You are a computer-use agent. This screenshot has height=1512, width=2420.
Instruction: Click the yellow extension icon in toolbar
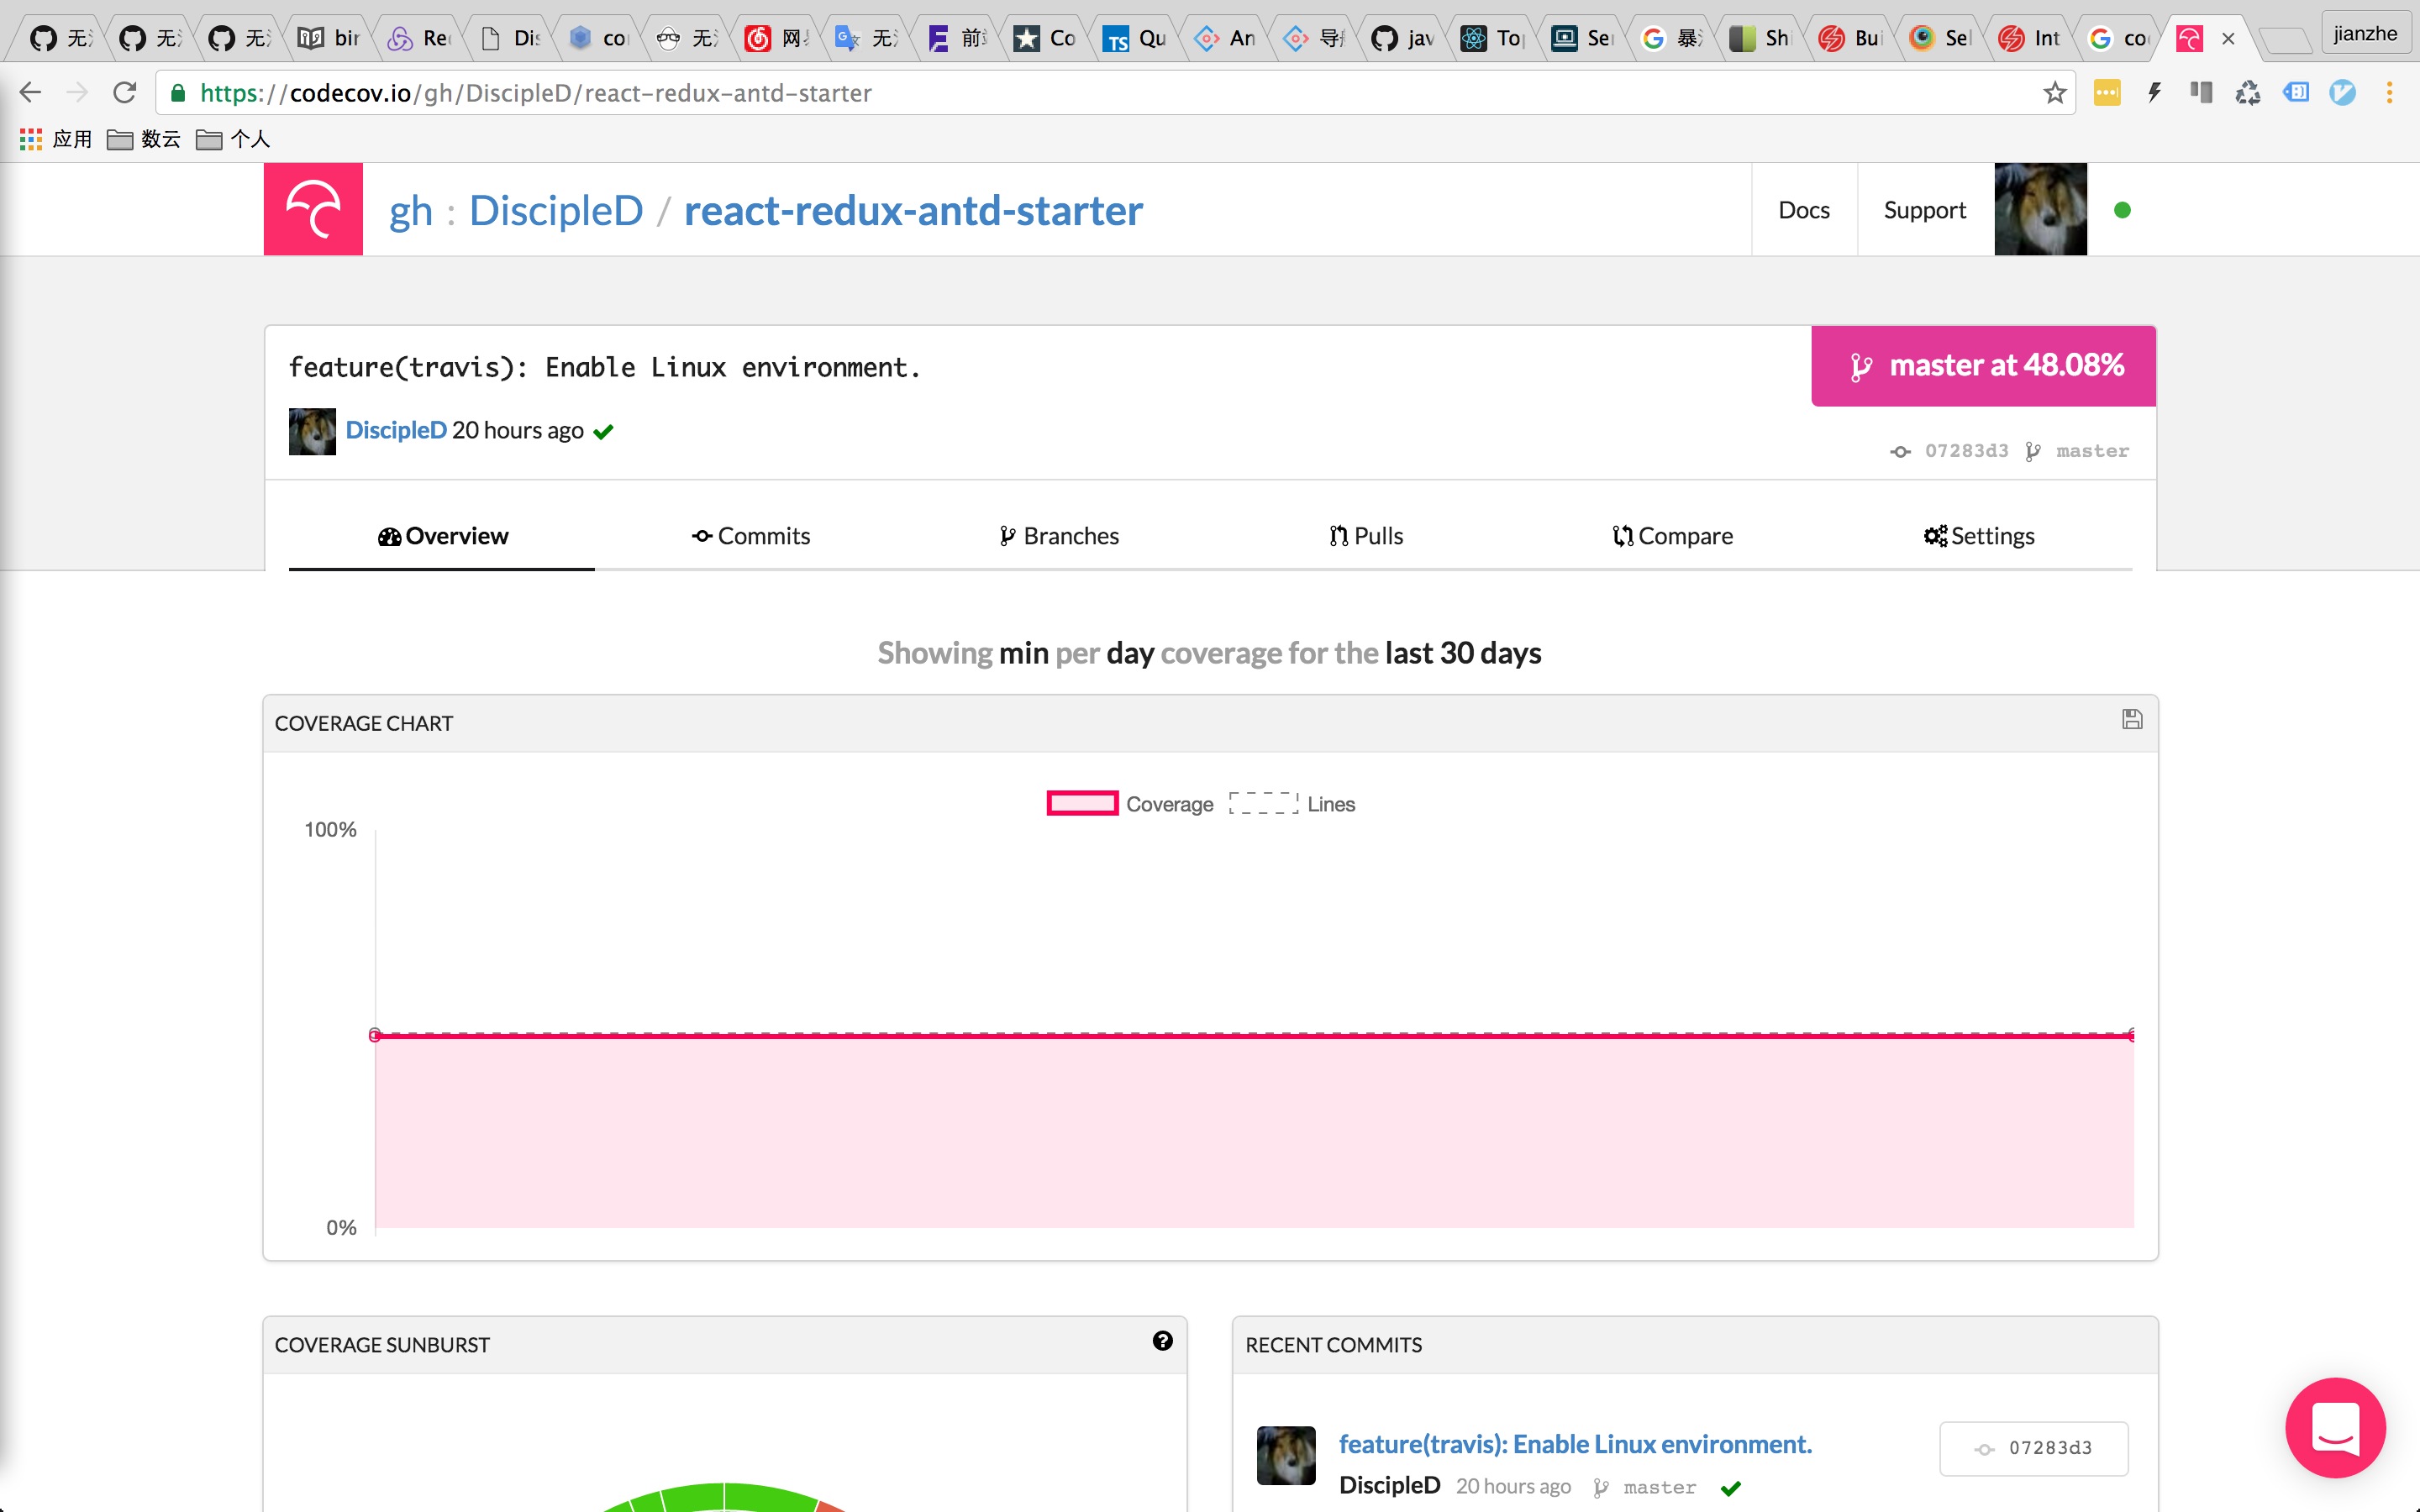coord(2107,93)
